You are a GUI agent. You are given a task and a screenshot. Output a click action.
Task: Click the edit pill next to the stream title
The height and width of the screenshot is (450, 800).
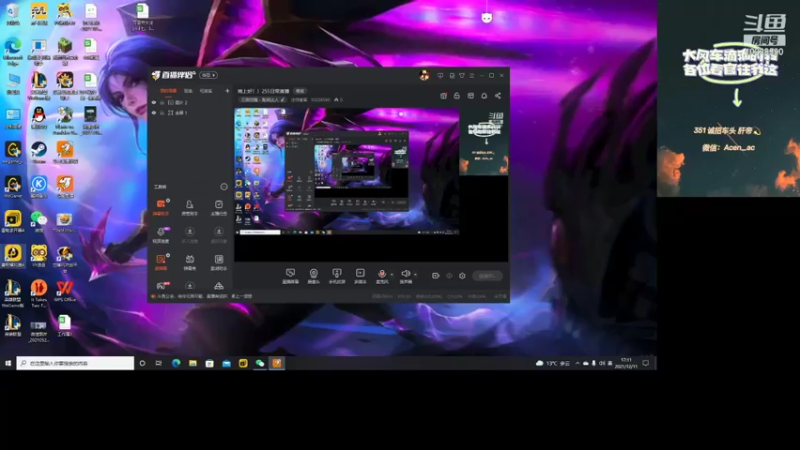pyautogui.click(x=300, y=91)
